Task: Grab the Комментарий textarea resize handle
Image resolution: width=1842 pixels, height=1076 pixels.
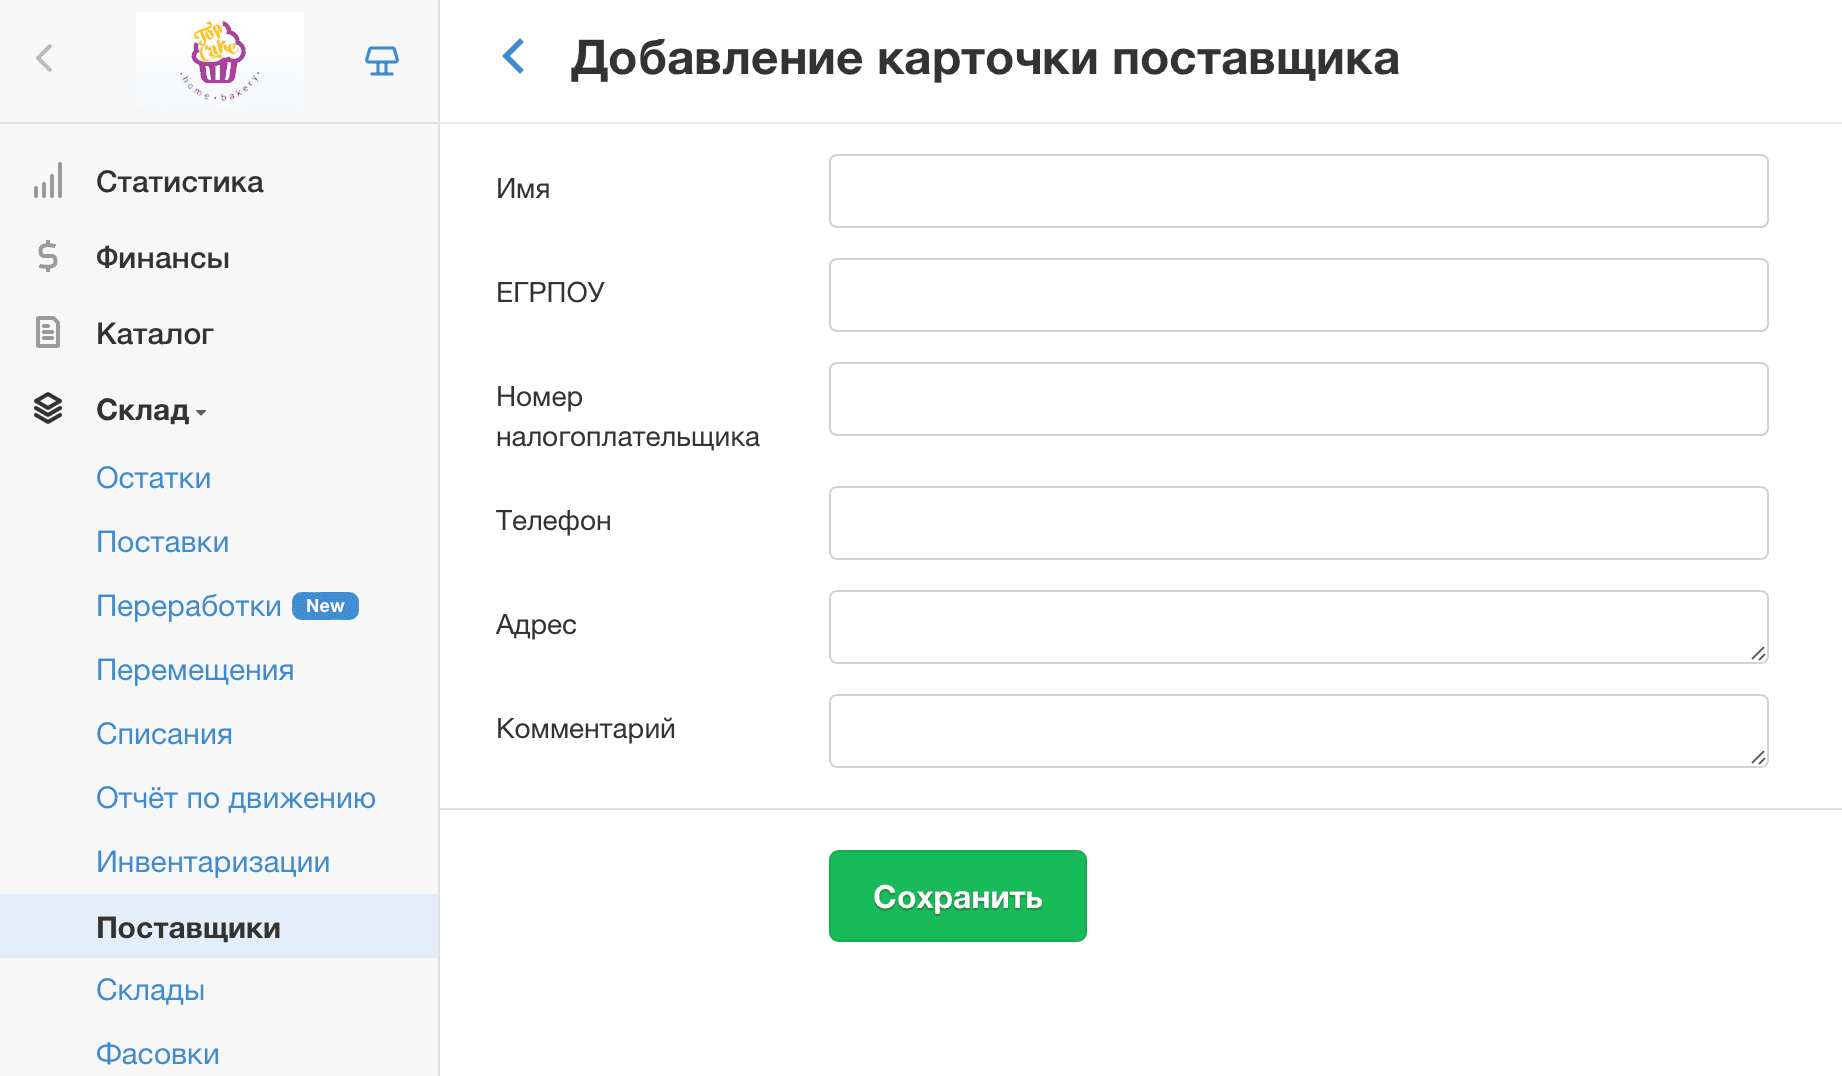Action: click(1758, 757)
